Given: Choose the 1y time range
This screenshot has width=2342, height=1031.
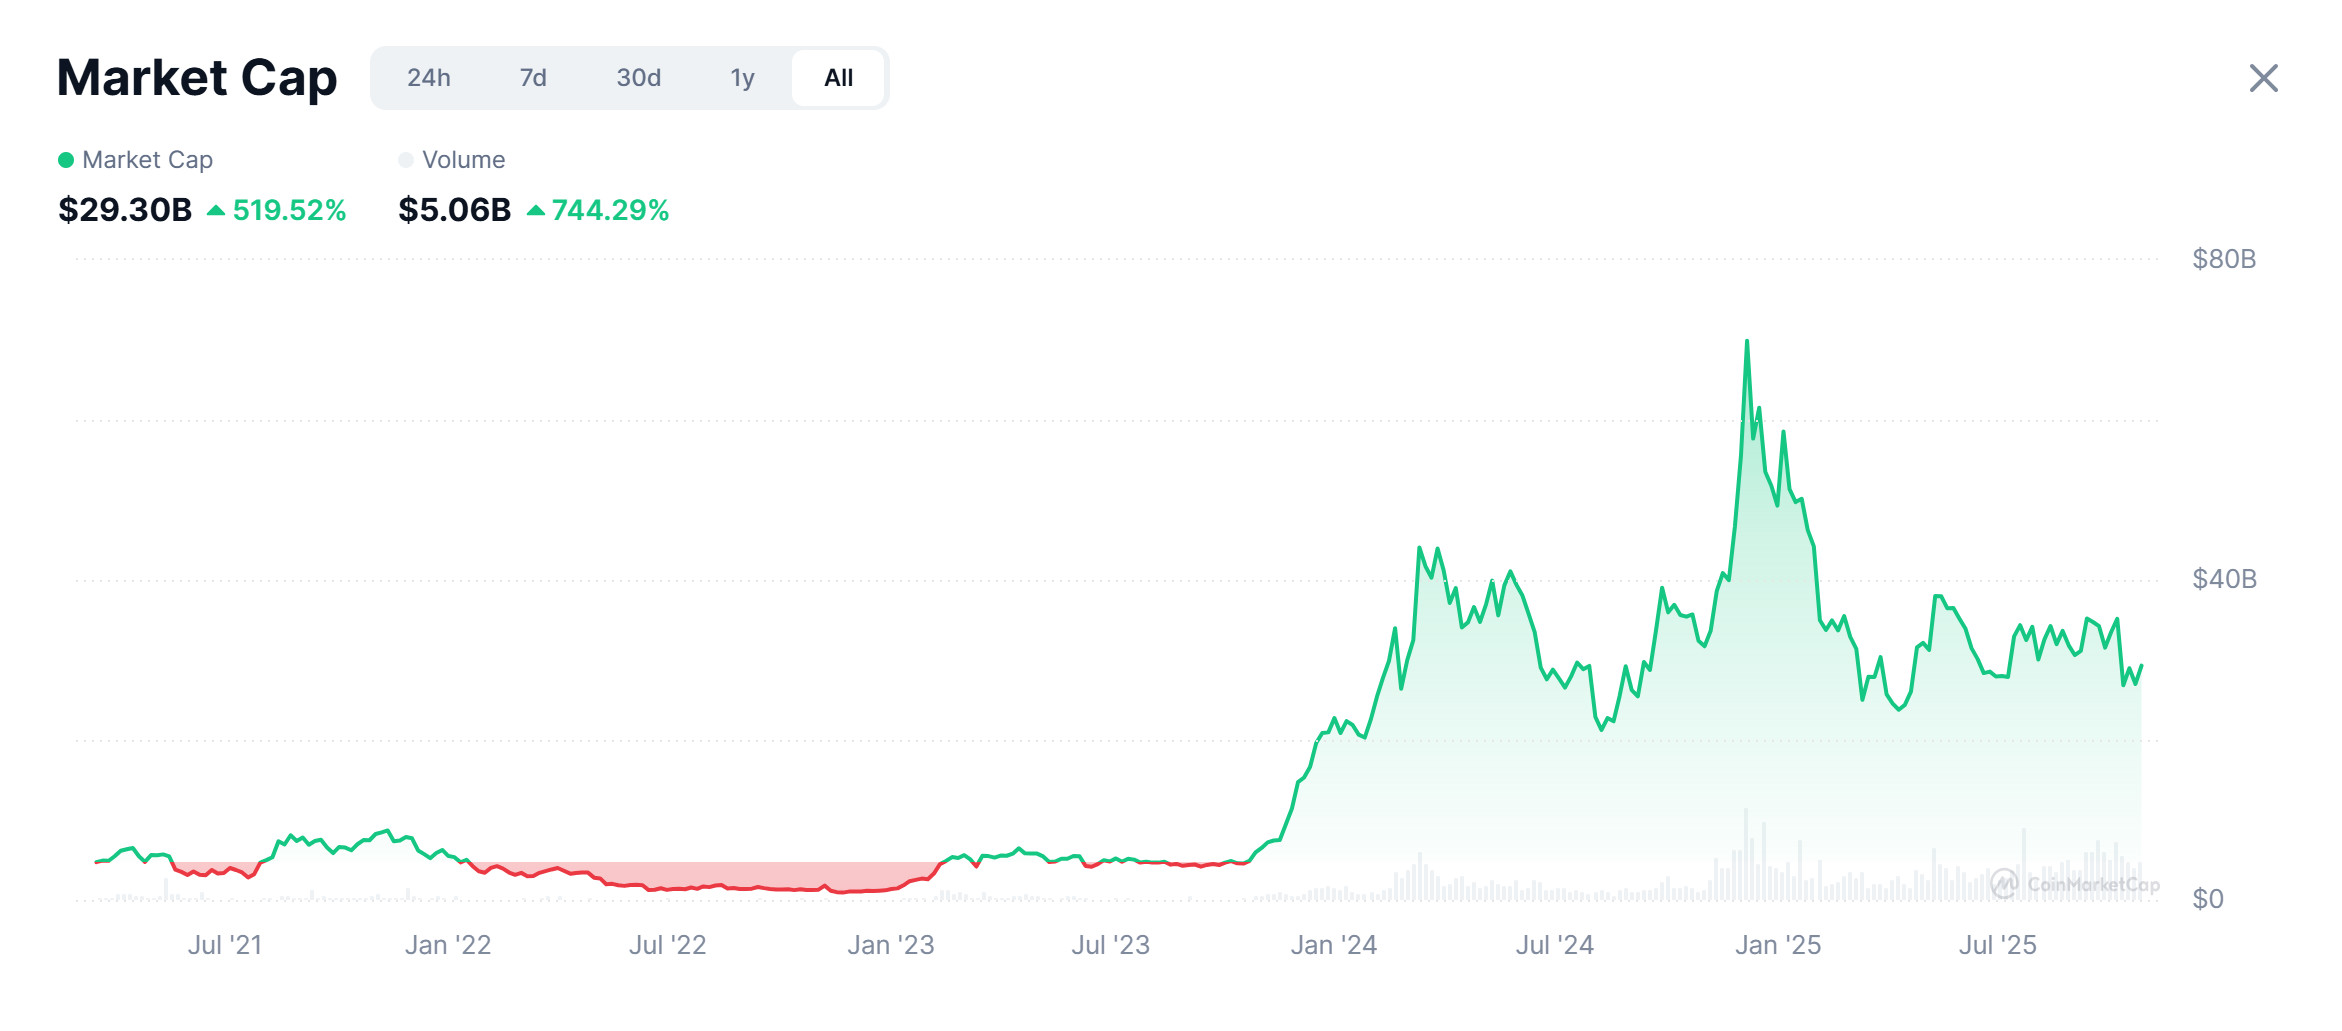Looking at the screenshot, I should tap(742, 78).
